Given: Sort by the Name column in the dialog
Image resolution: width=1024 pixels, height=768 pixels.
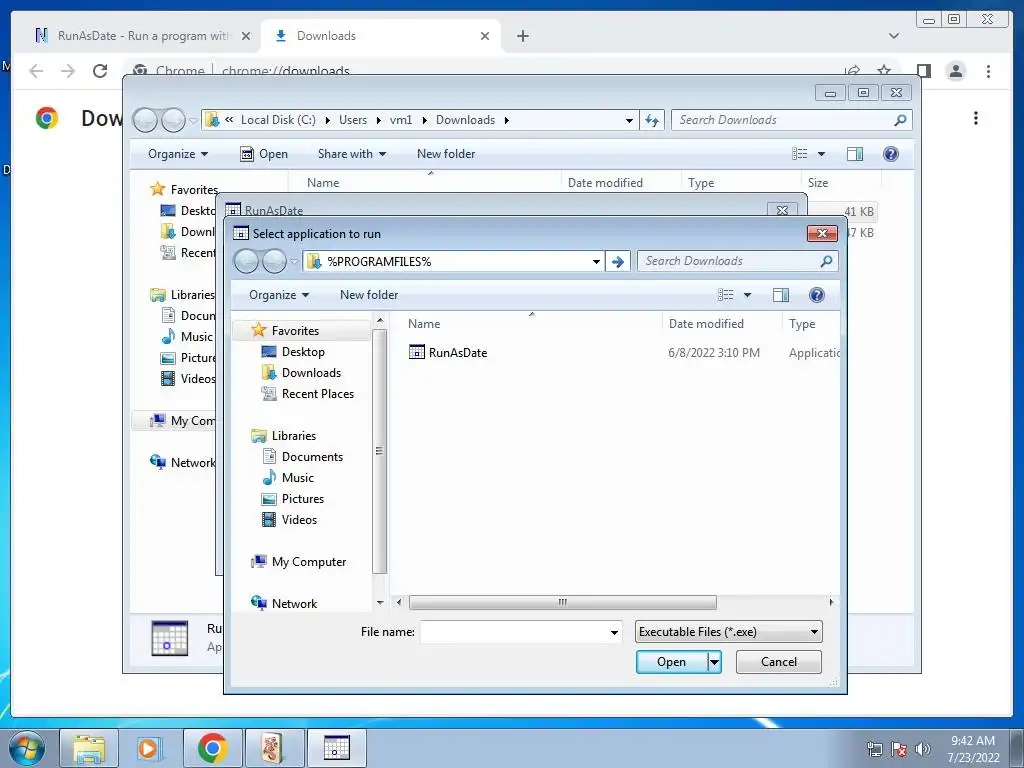Looking at the screenshot, I should click(424, 323).
